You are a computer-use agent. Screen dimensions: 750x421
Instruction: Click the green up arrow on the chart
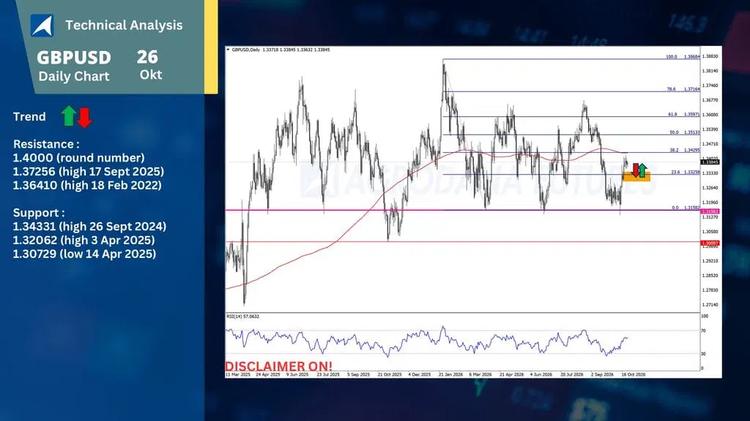click(x=643, y=170)
